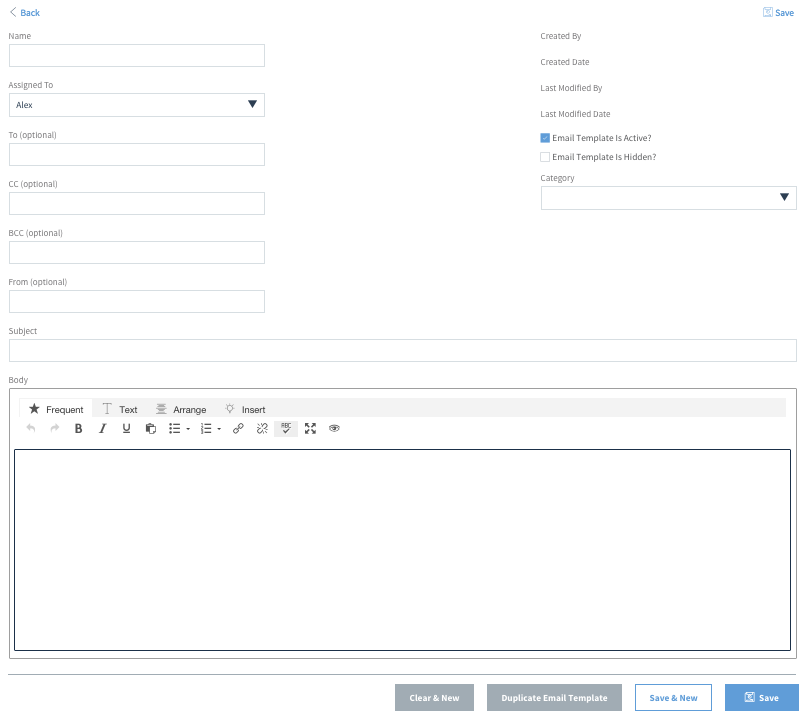Viewport: 803px width, 720px height.
Task: Toggle bold formatting in the body editor
Action: (78, 428)
